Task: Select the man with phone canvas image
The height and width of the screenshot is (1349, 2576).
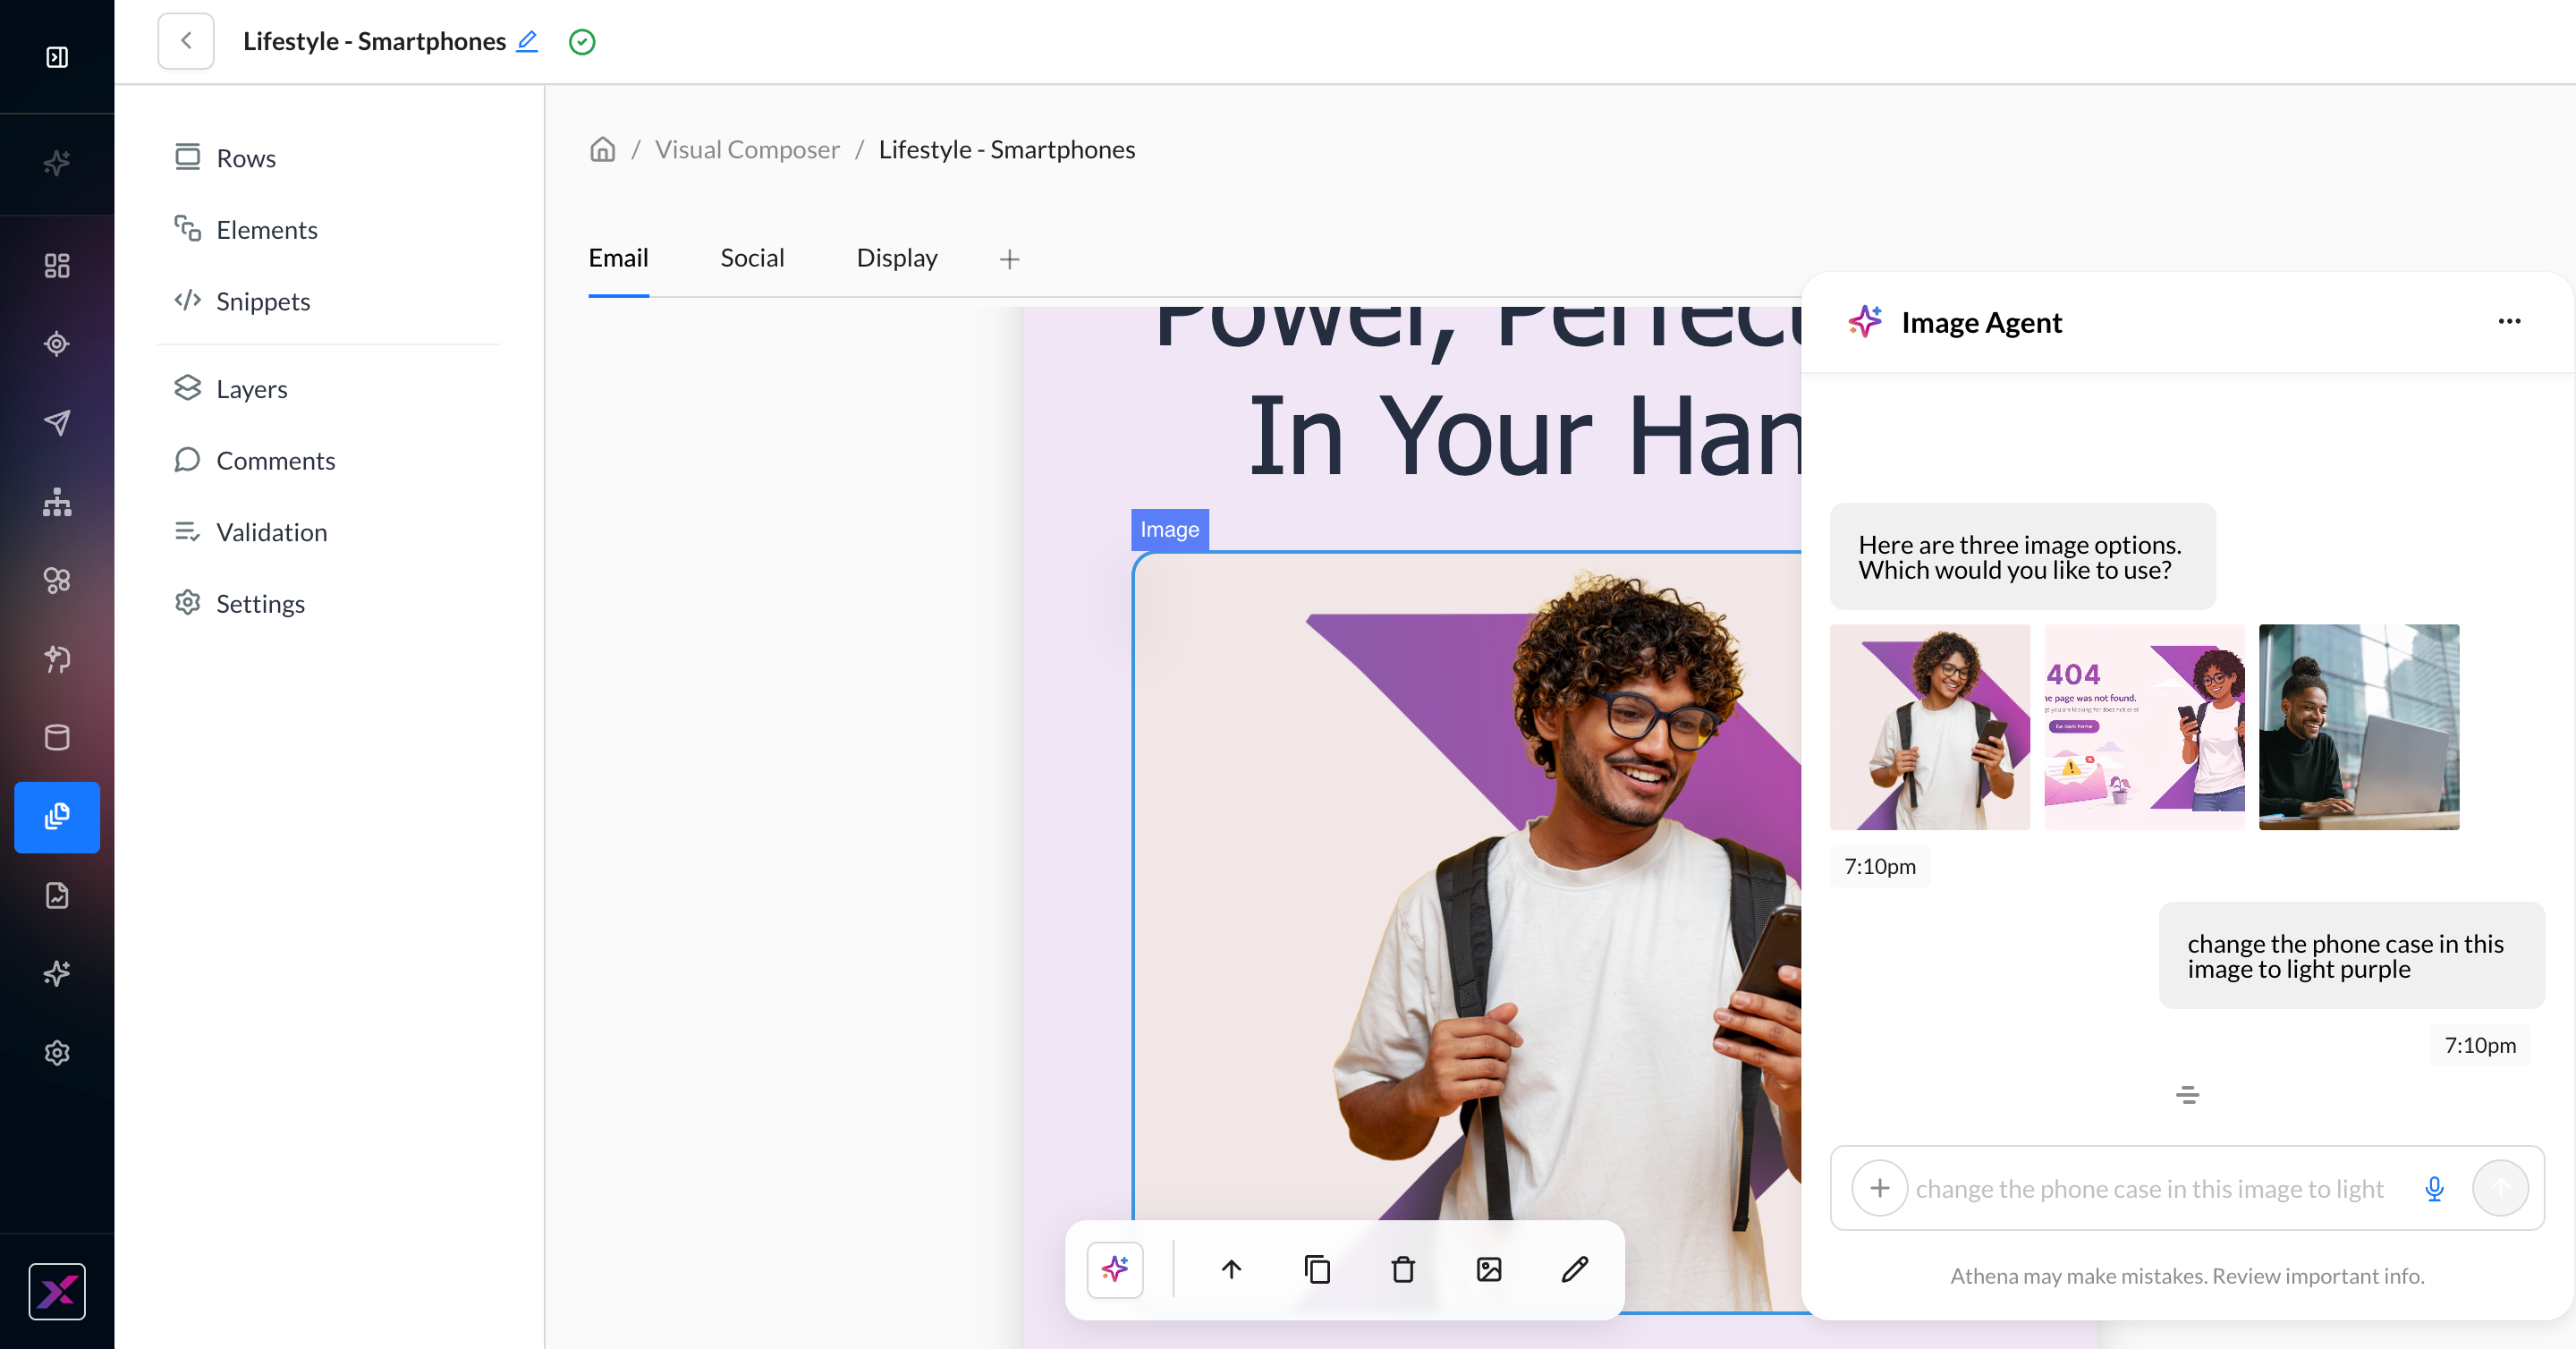Action: click(x=1468, y=933)
